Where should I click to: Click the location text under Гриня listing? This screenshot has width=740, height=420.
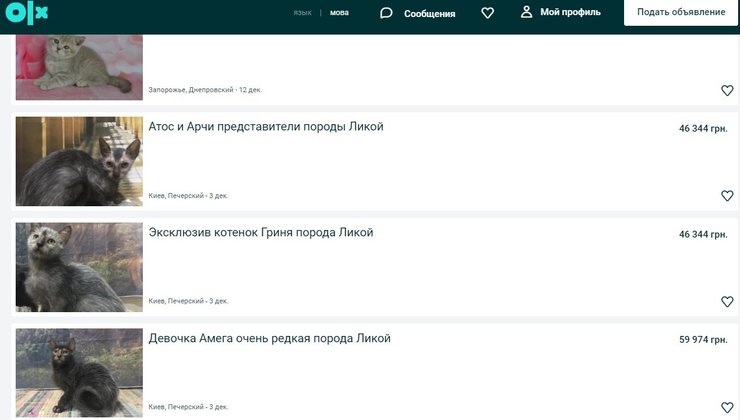pos(188,301)
